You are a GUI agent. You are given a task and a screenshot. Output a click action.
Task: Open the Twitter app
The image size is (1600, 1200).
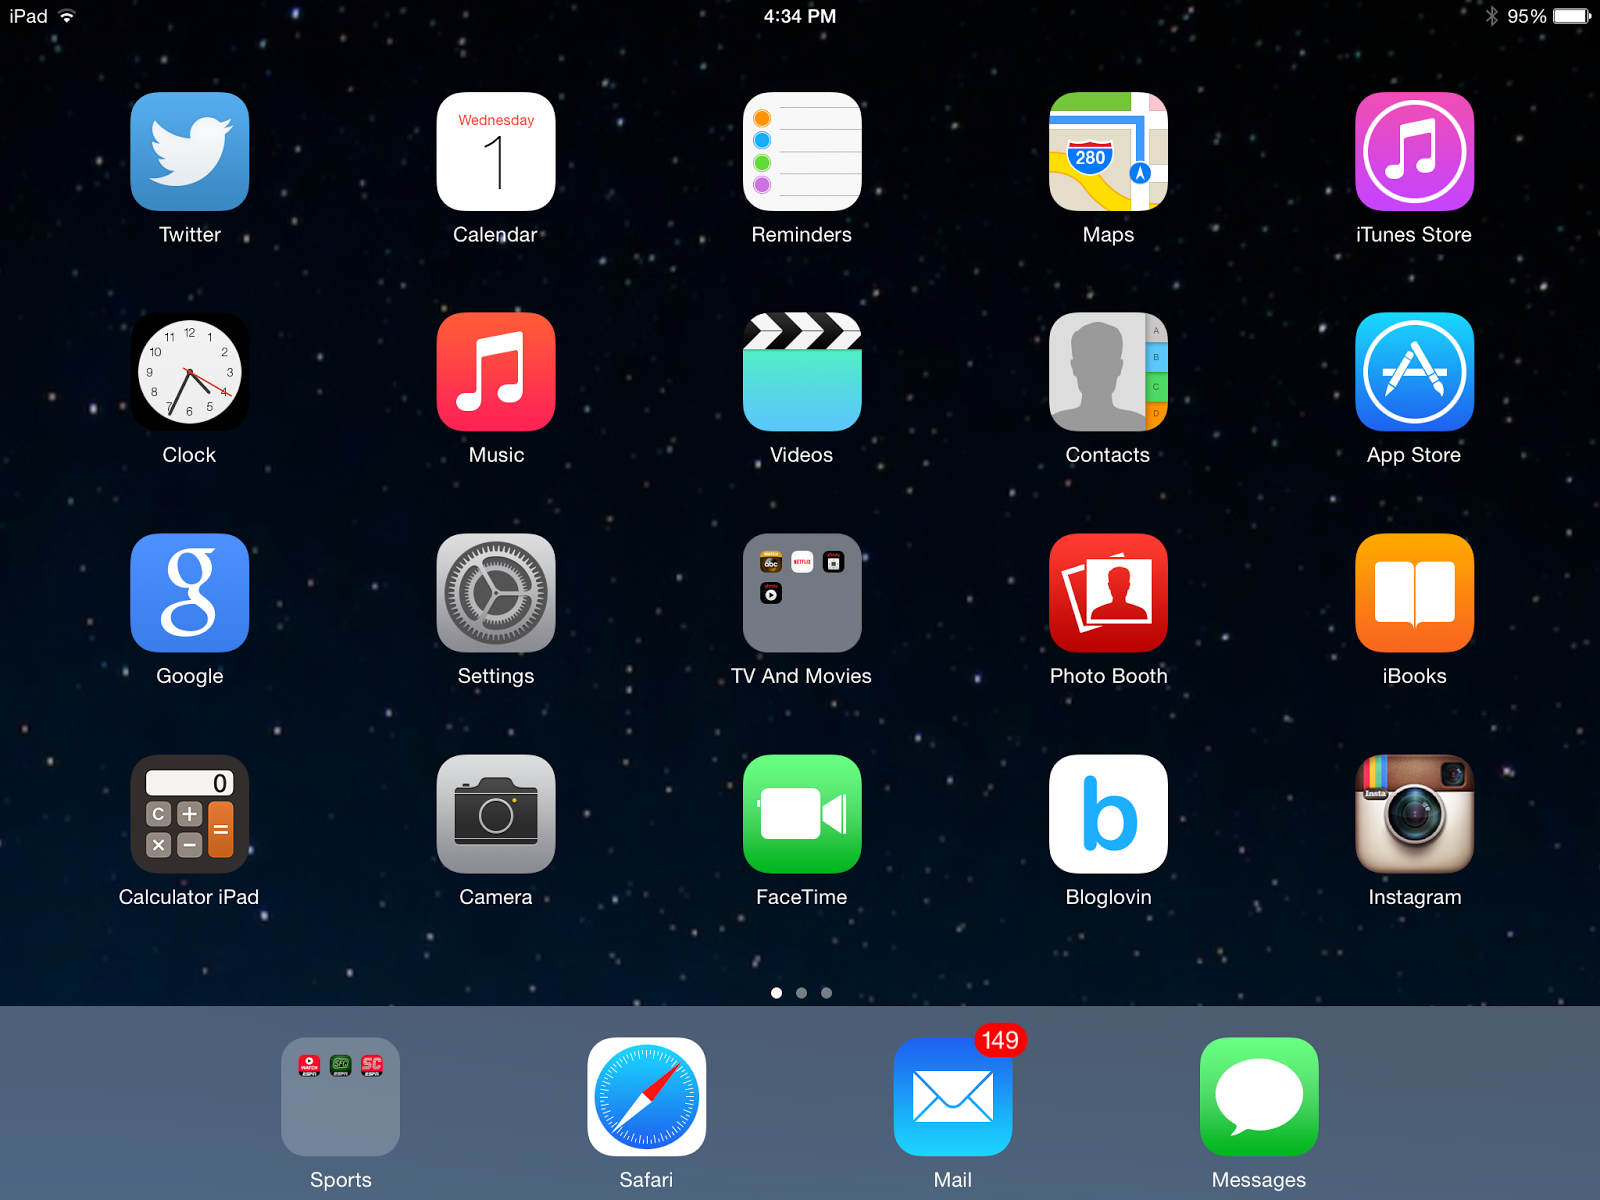pos(190,152)
